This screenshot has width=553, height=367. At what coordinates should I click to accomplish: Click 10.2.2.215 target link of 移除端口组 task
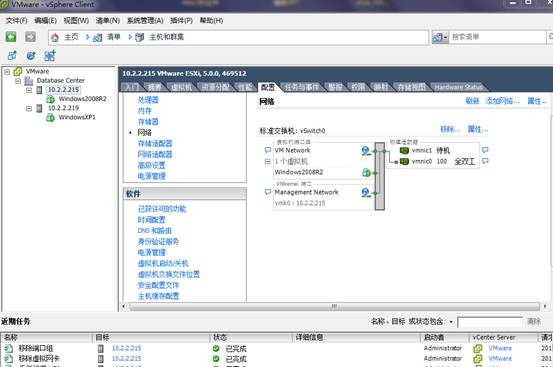click(127, 348)
